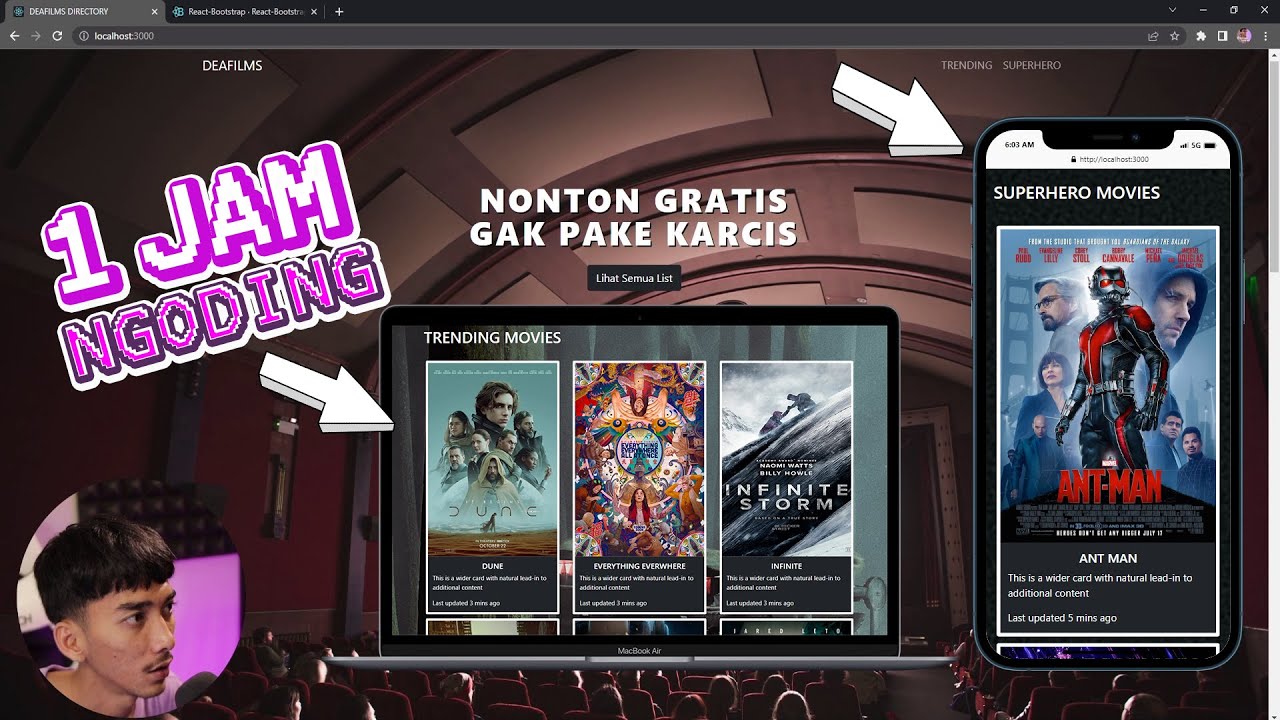Viewport: 1280px width, 720px height.
Task: Click the phone's http://localhost:3000 address bar
Action: pos(1108,159)
